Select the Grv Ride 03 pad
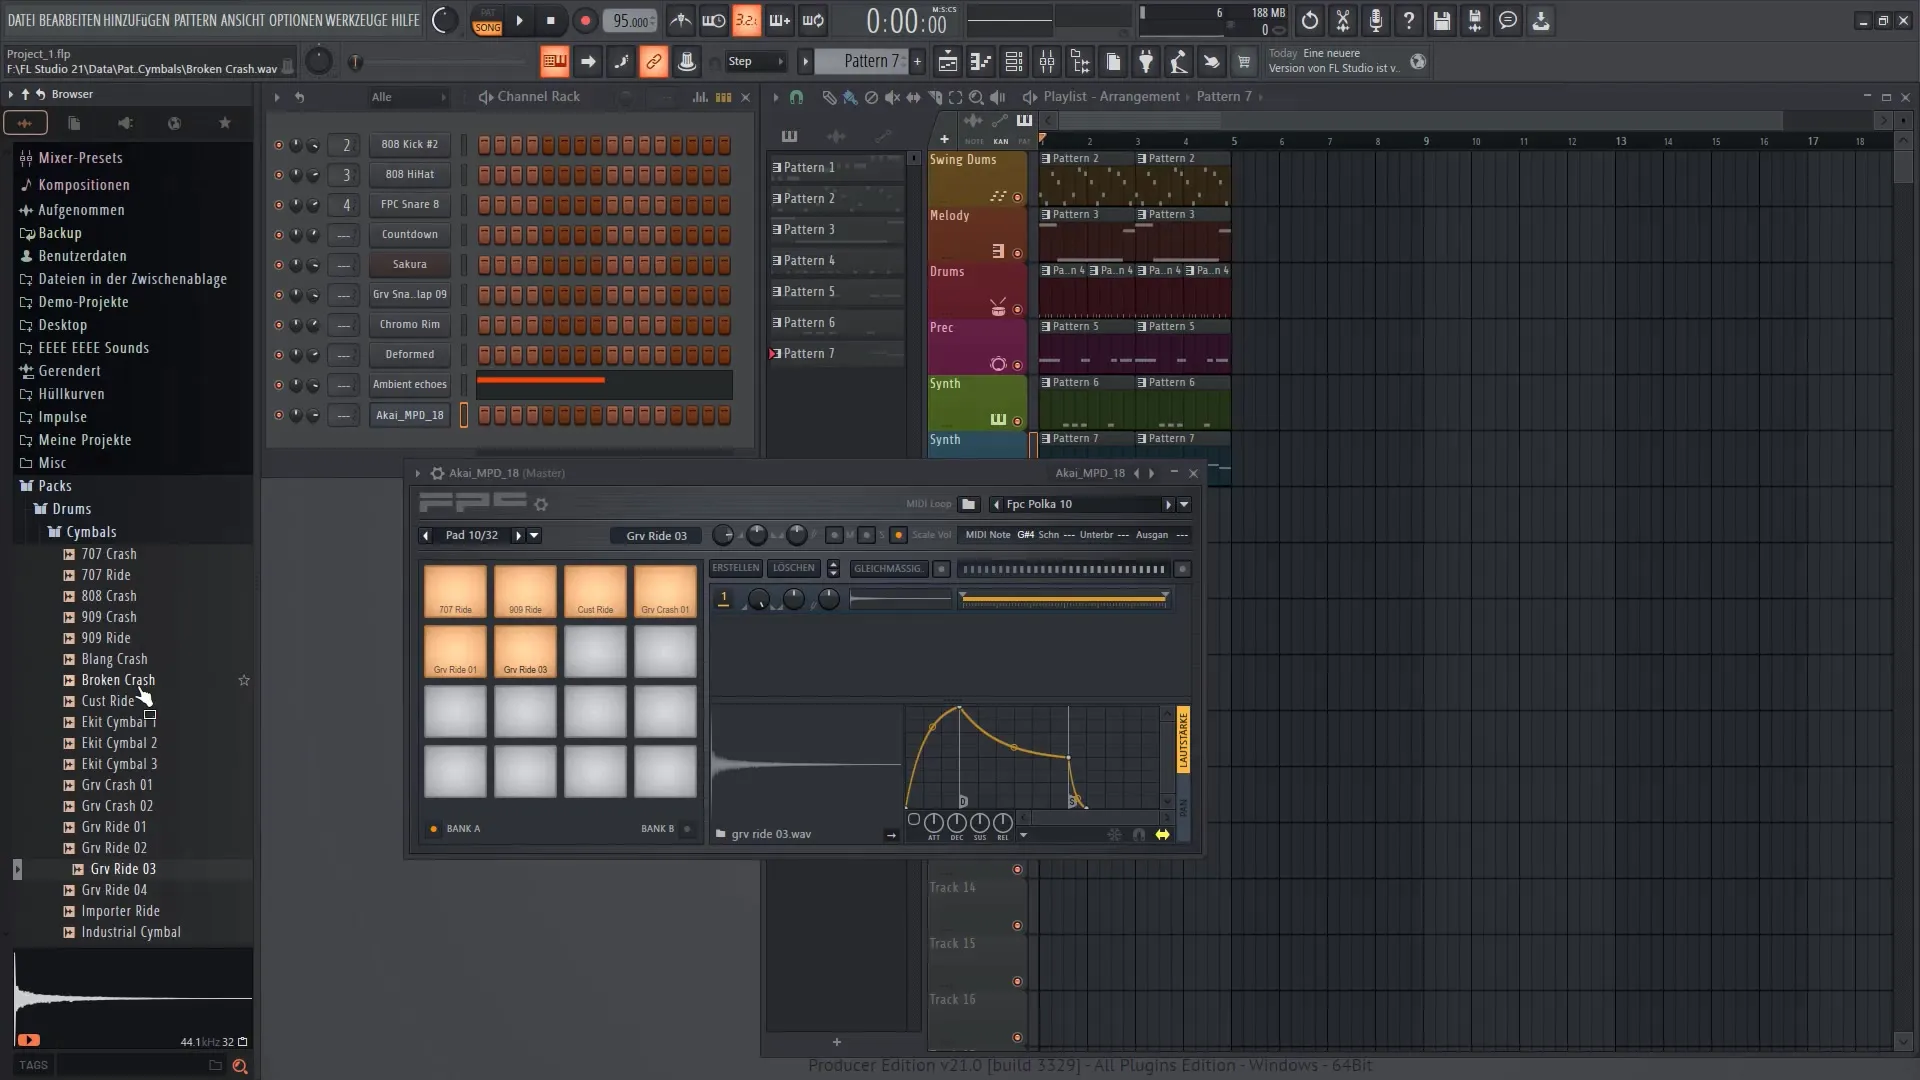The image size is (1920, 1080). [x=525, y=652]
